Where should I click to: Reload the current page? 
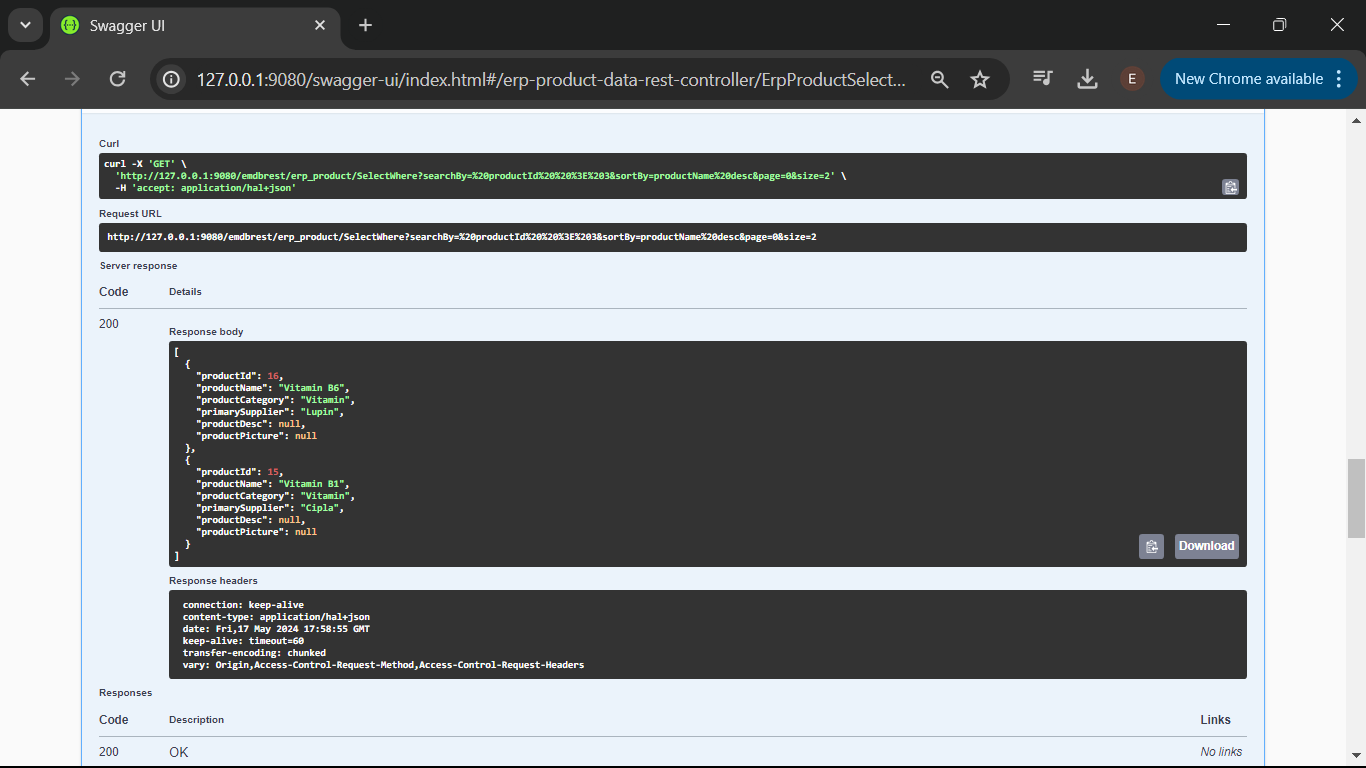117,79
